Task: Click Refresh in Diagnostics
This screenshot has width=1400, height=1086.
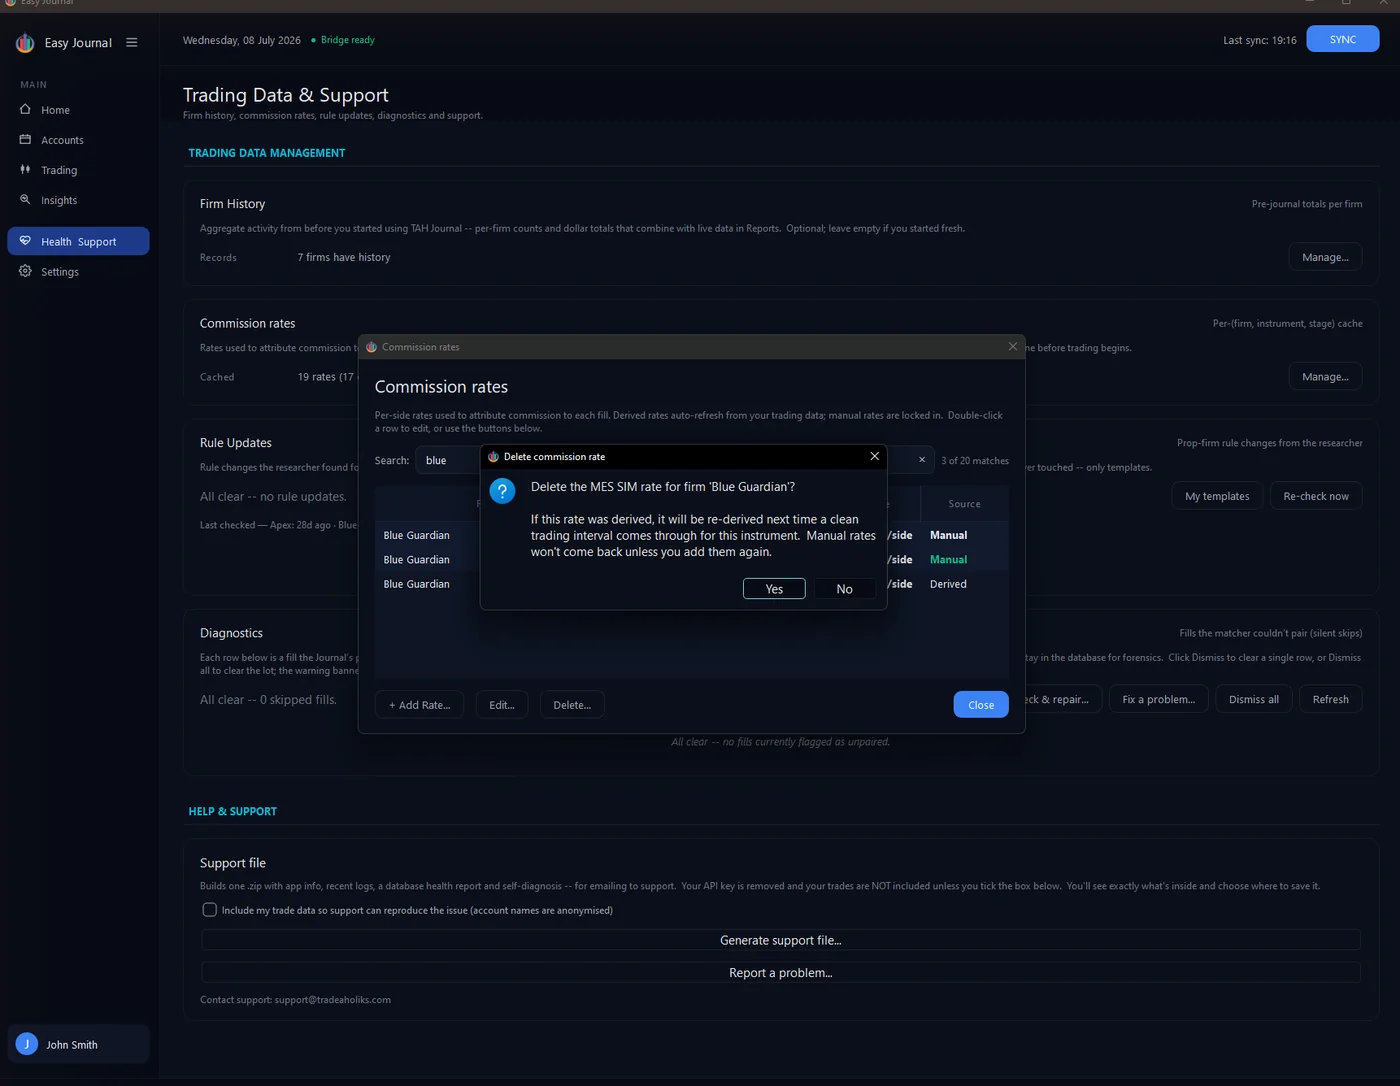Action: pyautogui.click(x=1330, y=699)
